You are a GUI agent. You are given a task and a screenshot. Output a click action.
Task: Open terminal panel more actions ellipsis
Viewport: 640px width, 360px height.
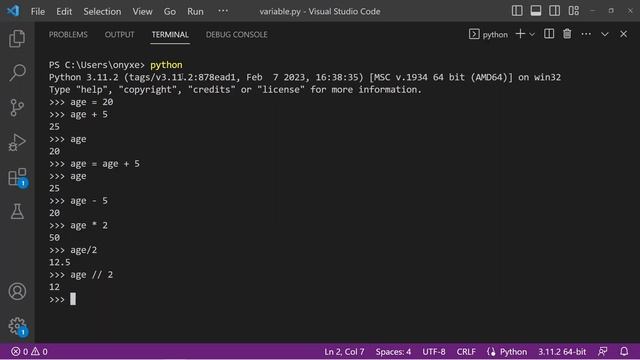pyautogui.click(x=586, y=34)
